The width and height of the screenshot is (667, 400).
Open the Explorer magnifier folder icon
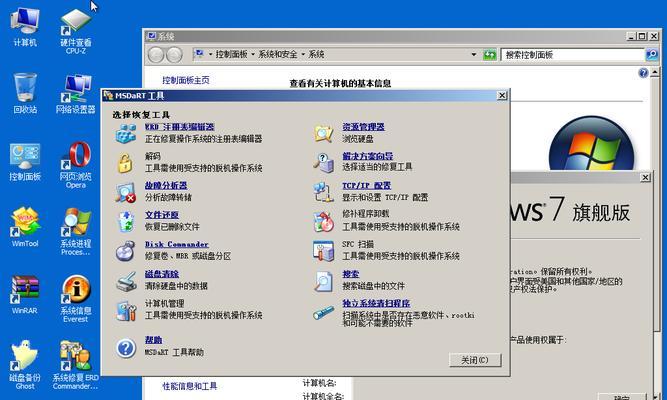click(324, 134)
